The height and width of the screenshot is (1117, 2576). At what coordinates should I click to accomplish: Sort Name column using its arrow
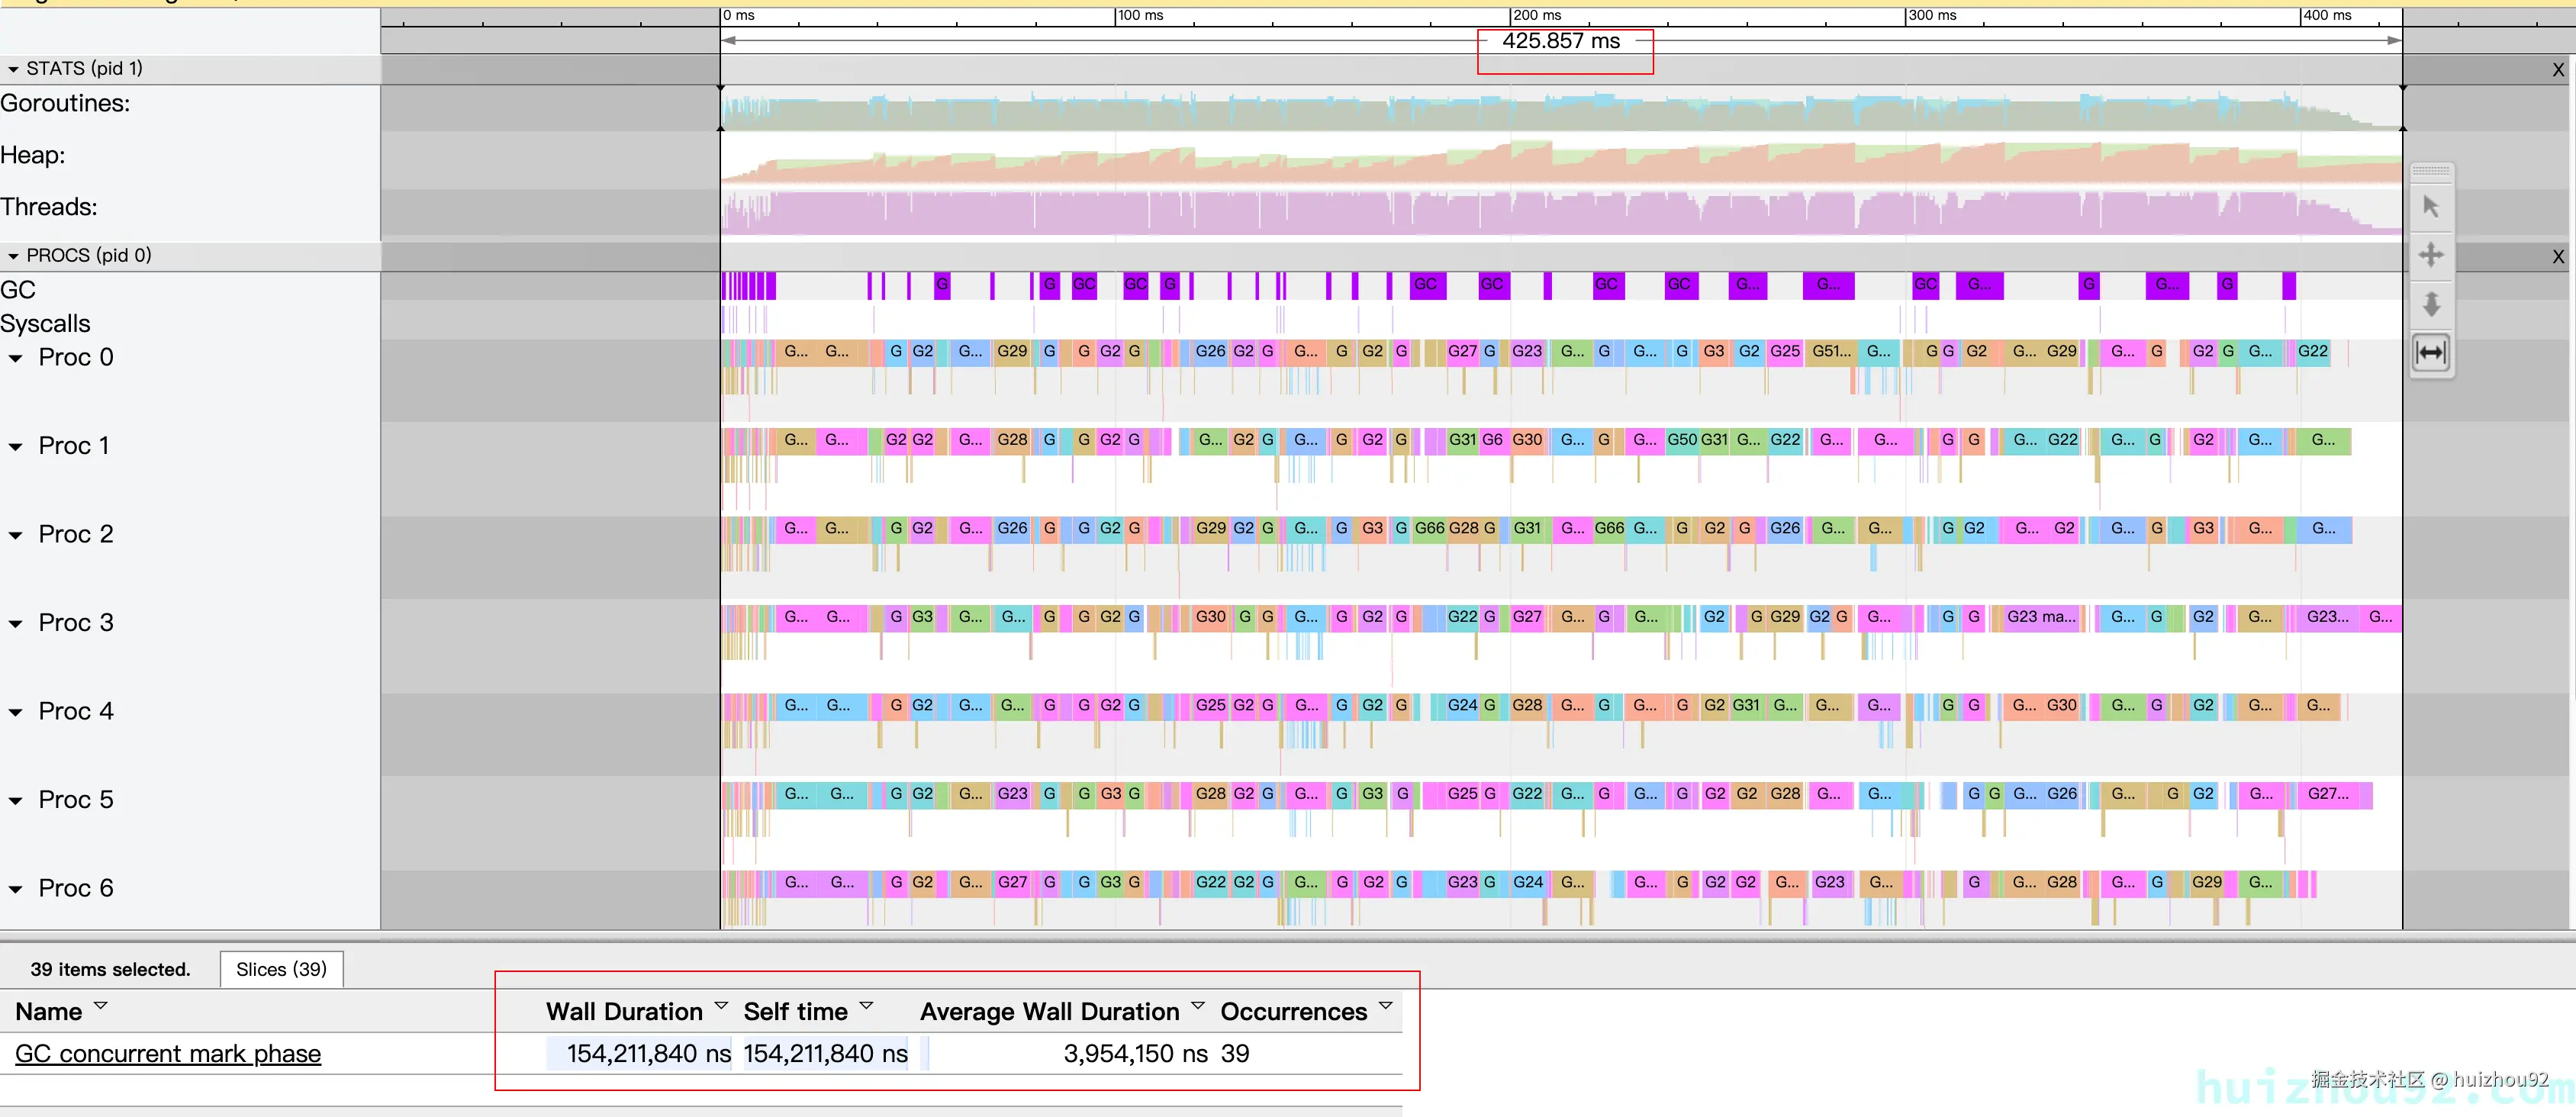coord(100,1006)
